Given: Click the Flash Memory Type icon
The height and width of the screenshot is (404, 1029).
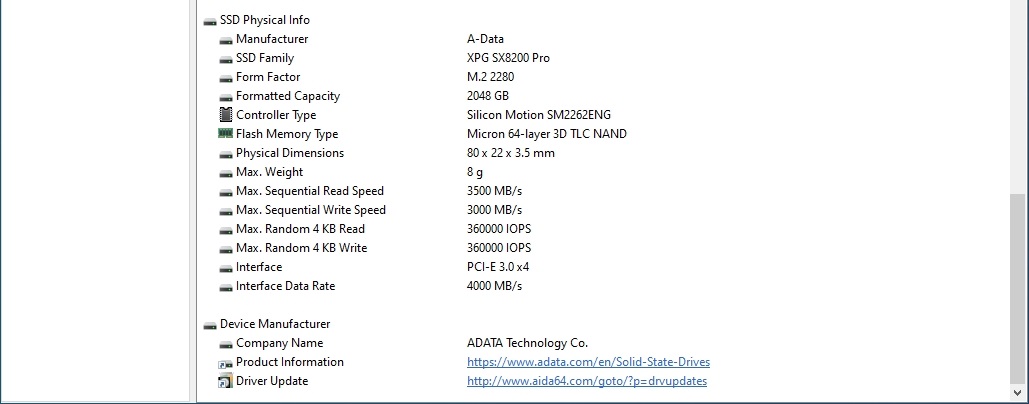Looking at the screenshot, I should 226,133.
